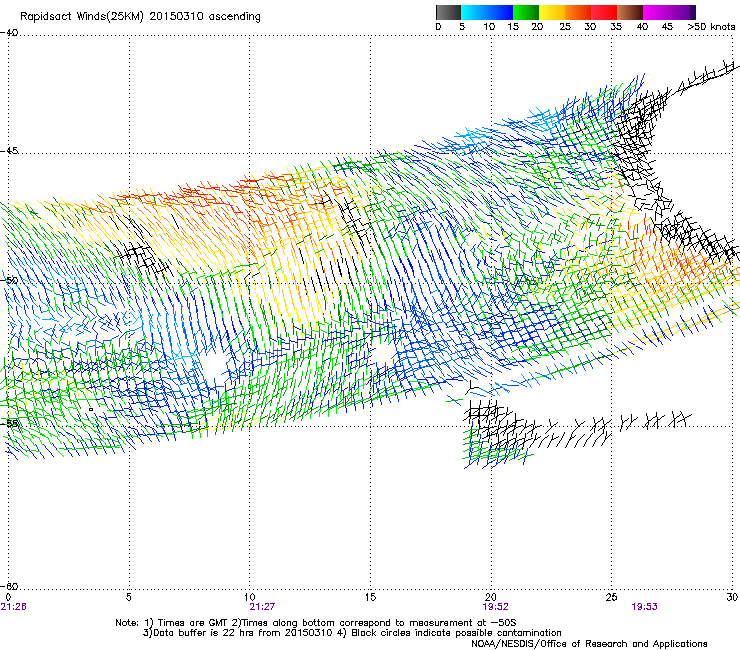Click the 'Times are GMT' note line

click(316, 623)
